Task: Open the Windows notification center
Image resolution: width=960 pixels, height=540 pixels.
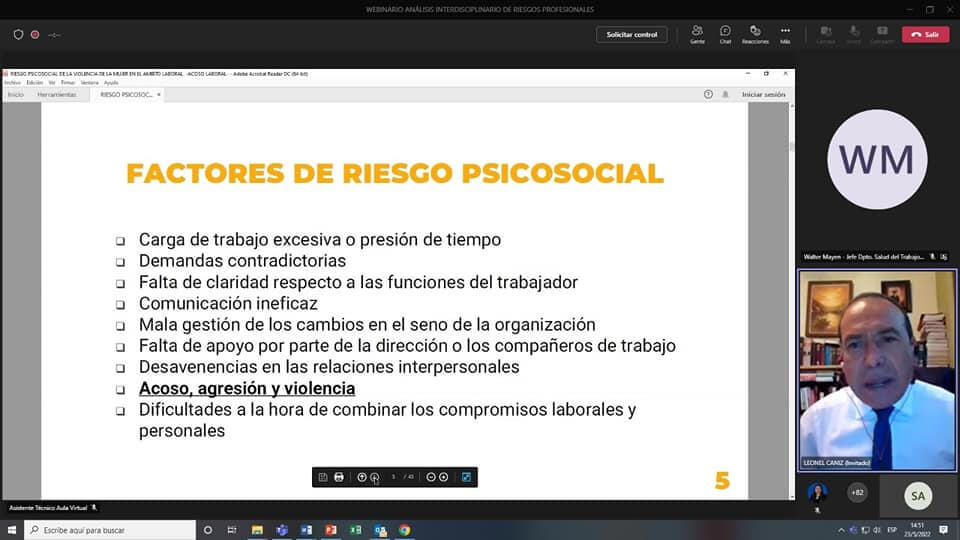Action: click(x=943, y=530)
